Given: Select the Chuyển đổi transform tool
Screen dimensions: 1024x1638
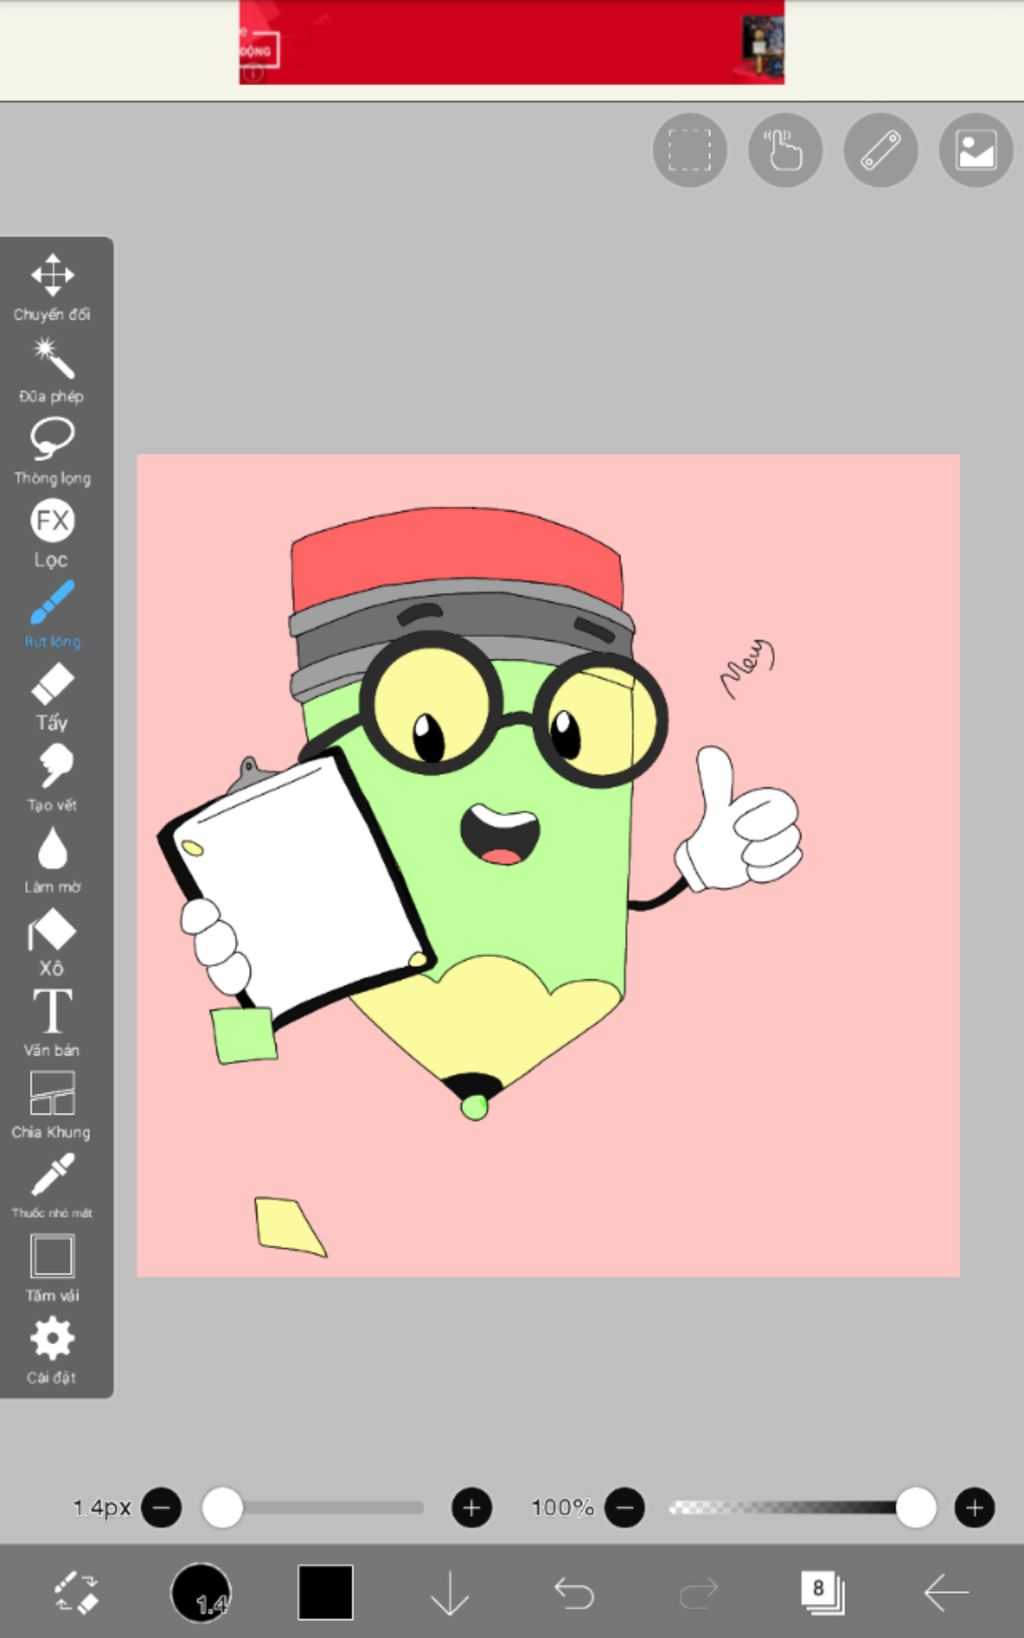Looking at the screenshot, I should pos(52,287).
